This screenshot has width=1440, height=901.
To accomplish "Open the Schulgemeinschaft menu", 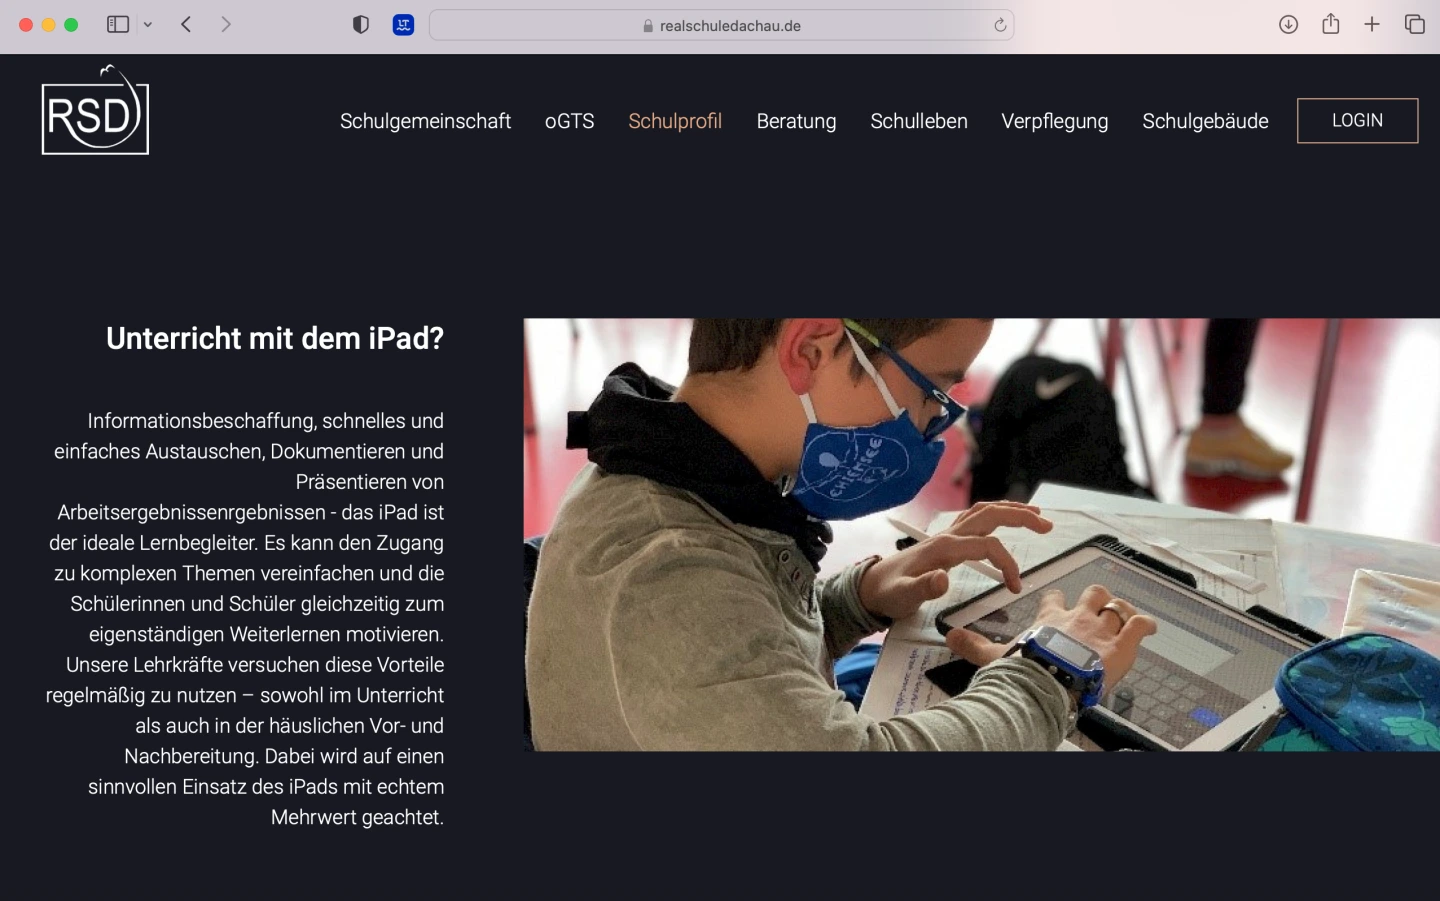I will pyautogui.click(x=425, y=121).
